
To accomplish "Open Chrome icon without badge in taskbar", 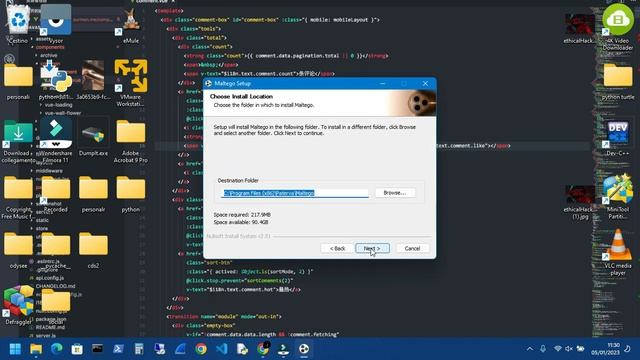I will tap(201, 349).
